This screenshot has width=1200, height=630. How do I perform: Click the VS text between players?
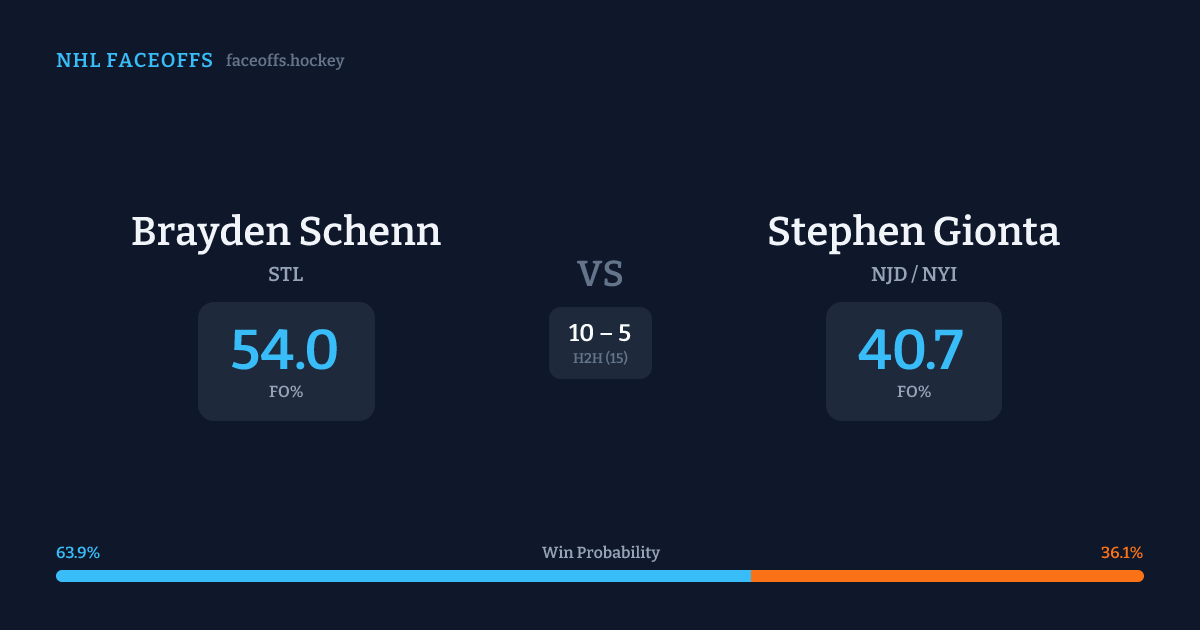point(600,274)
